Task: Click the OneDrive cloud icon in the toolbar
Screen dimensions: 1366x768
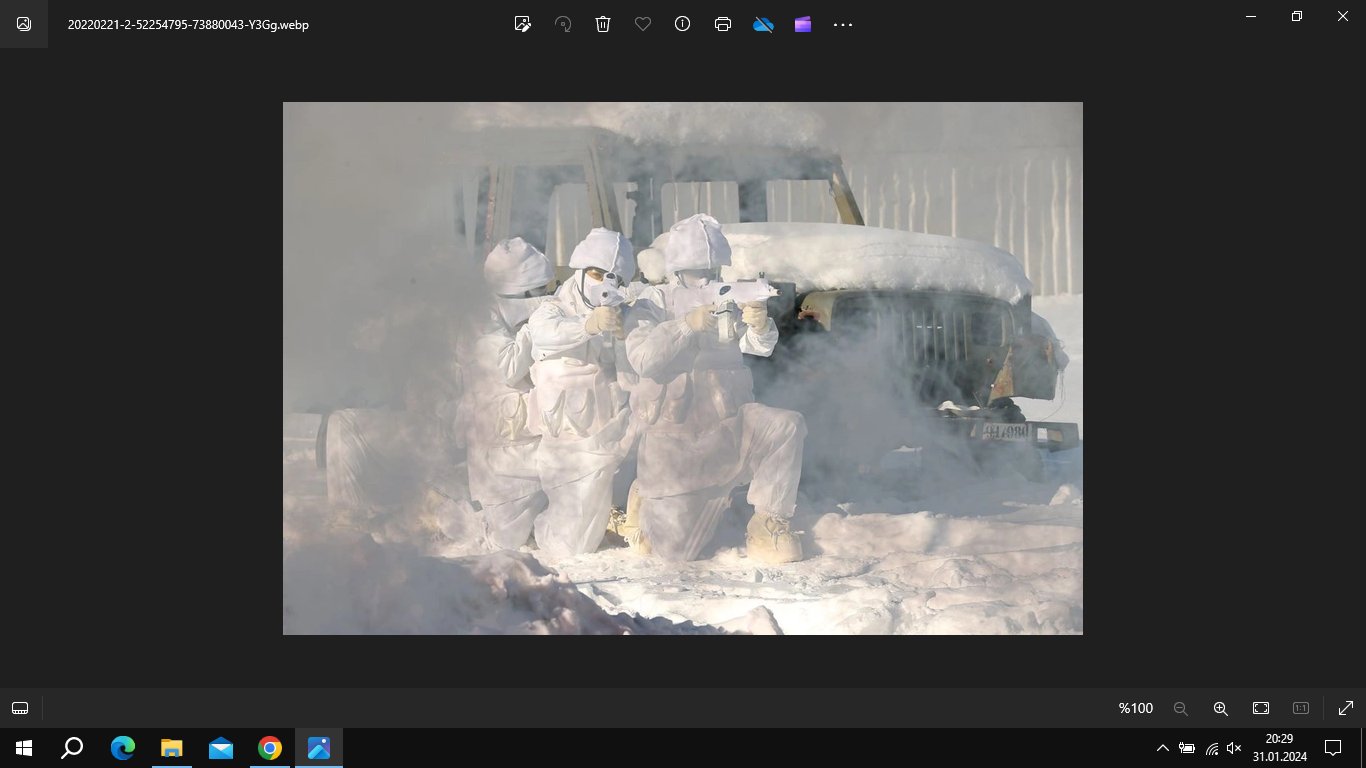Action: [x=763, y=24]
